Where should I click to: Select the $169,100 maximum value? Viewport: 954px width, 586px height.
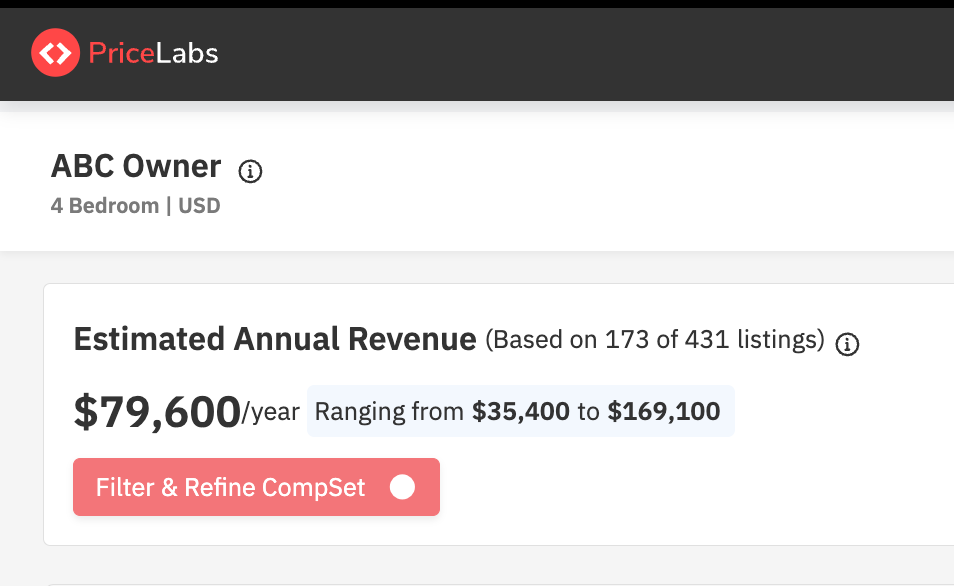(663, 411)
